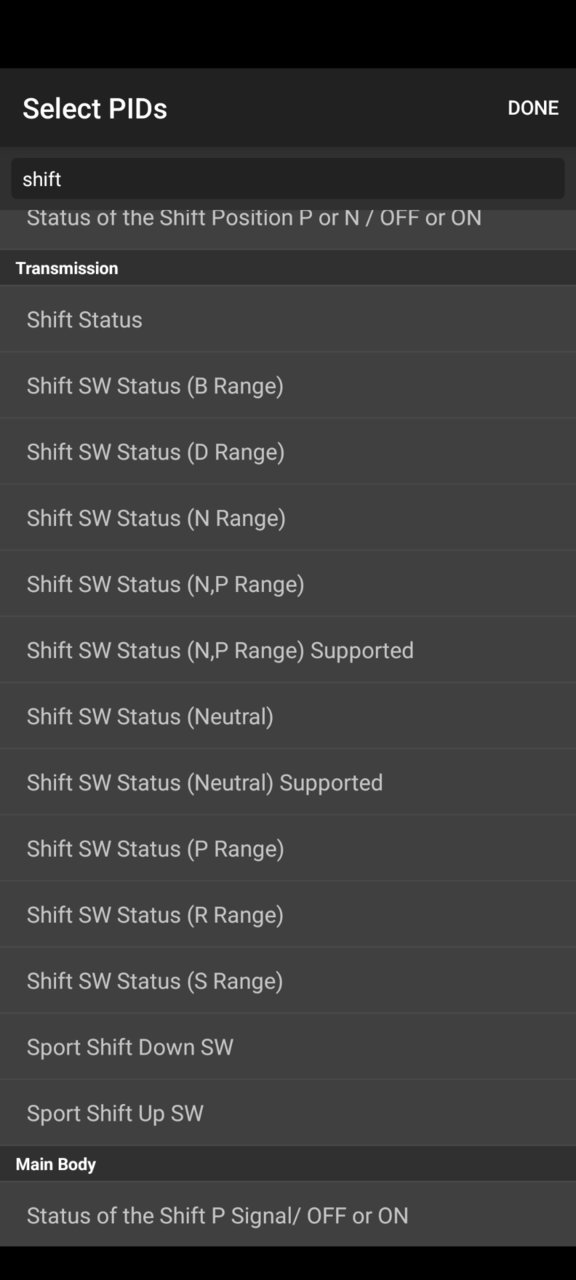The image size is (576, 1280).
Task: Choose Status of the Shift P Signal
Action: point(288,1215)
